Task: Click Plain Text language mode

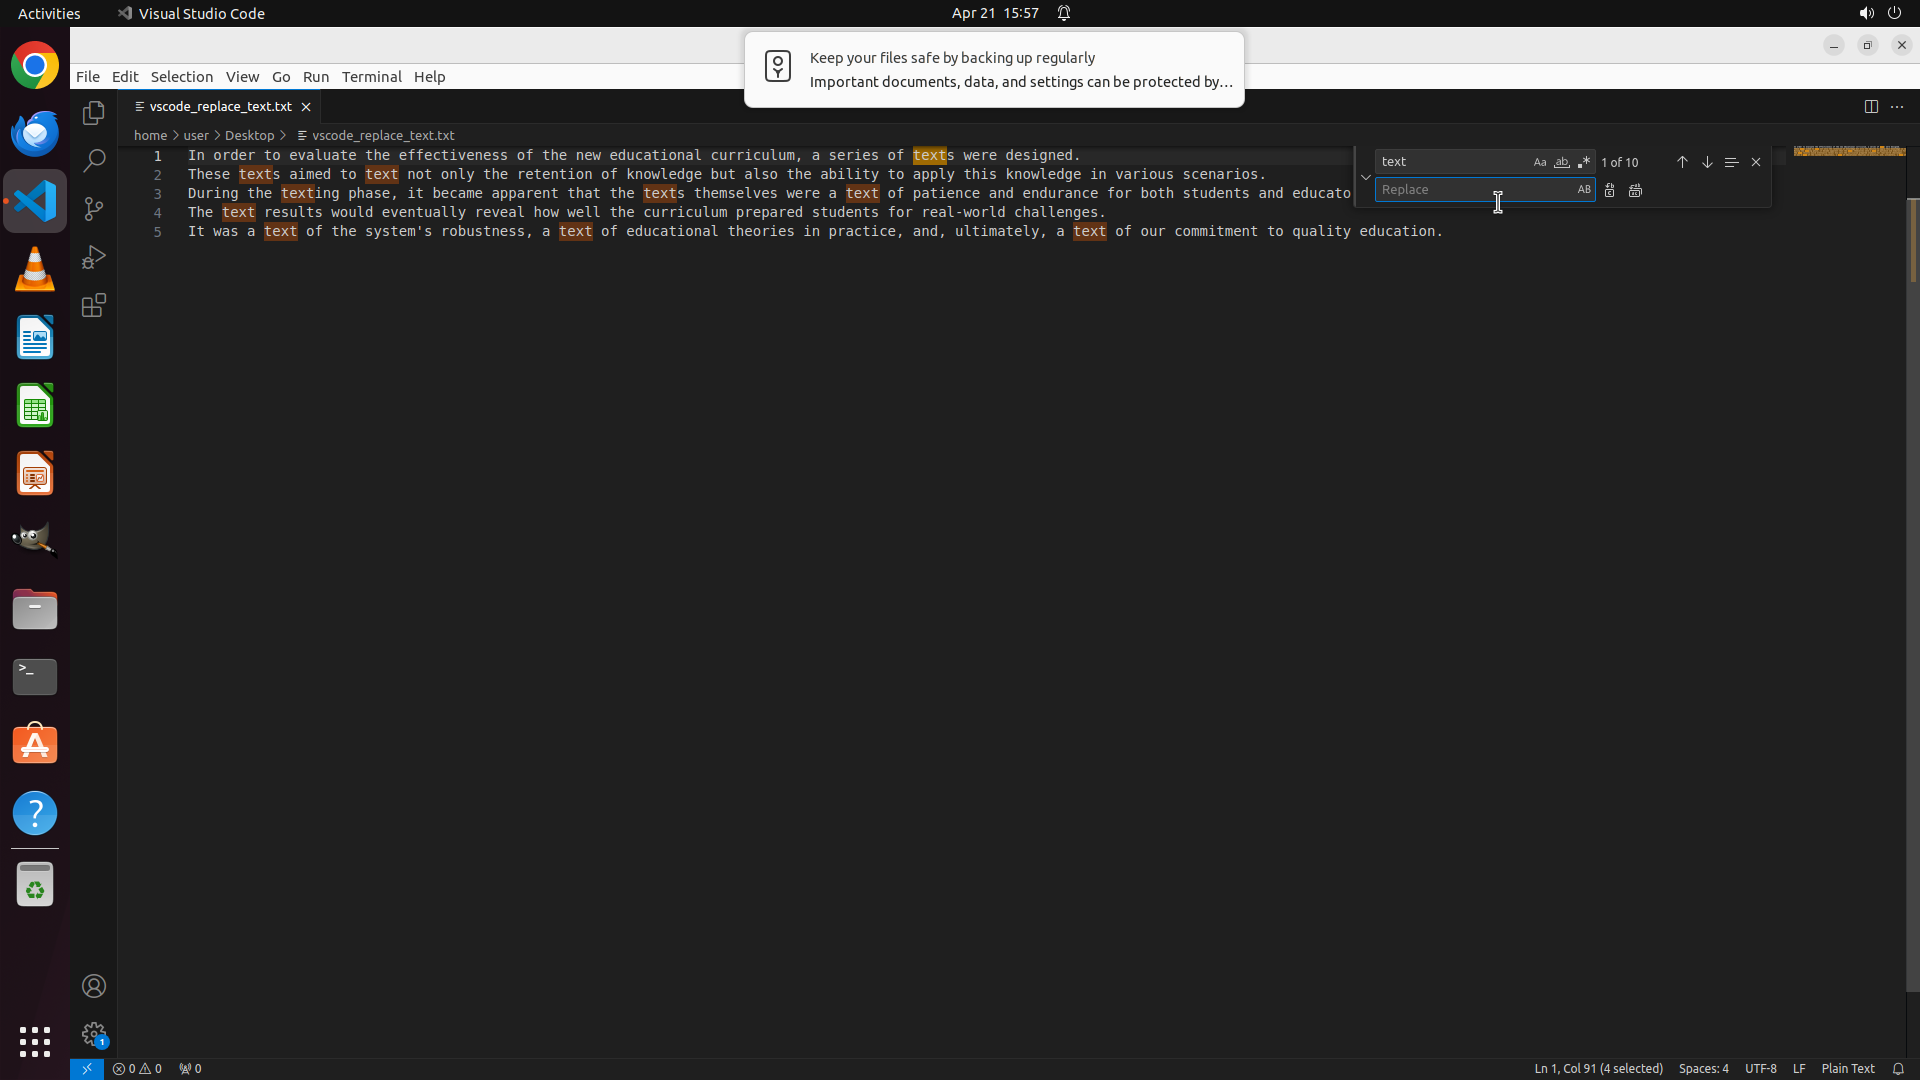Action: tap(1847, 1068)
